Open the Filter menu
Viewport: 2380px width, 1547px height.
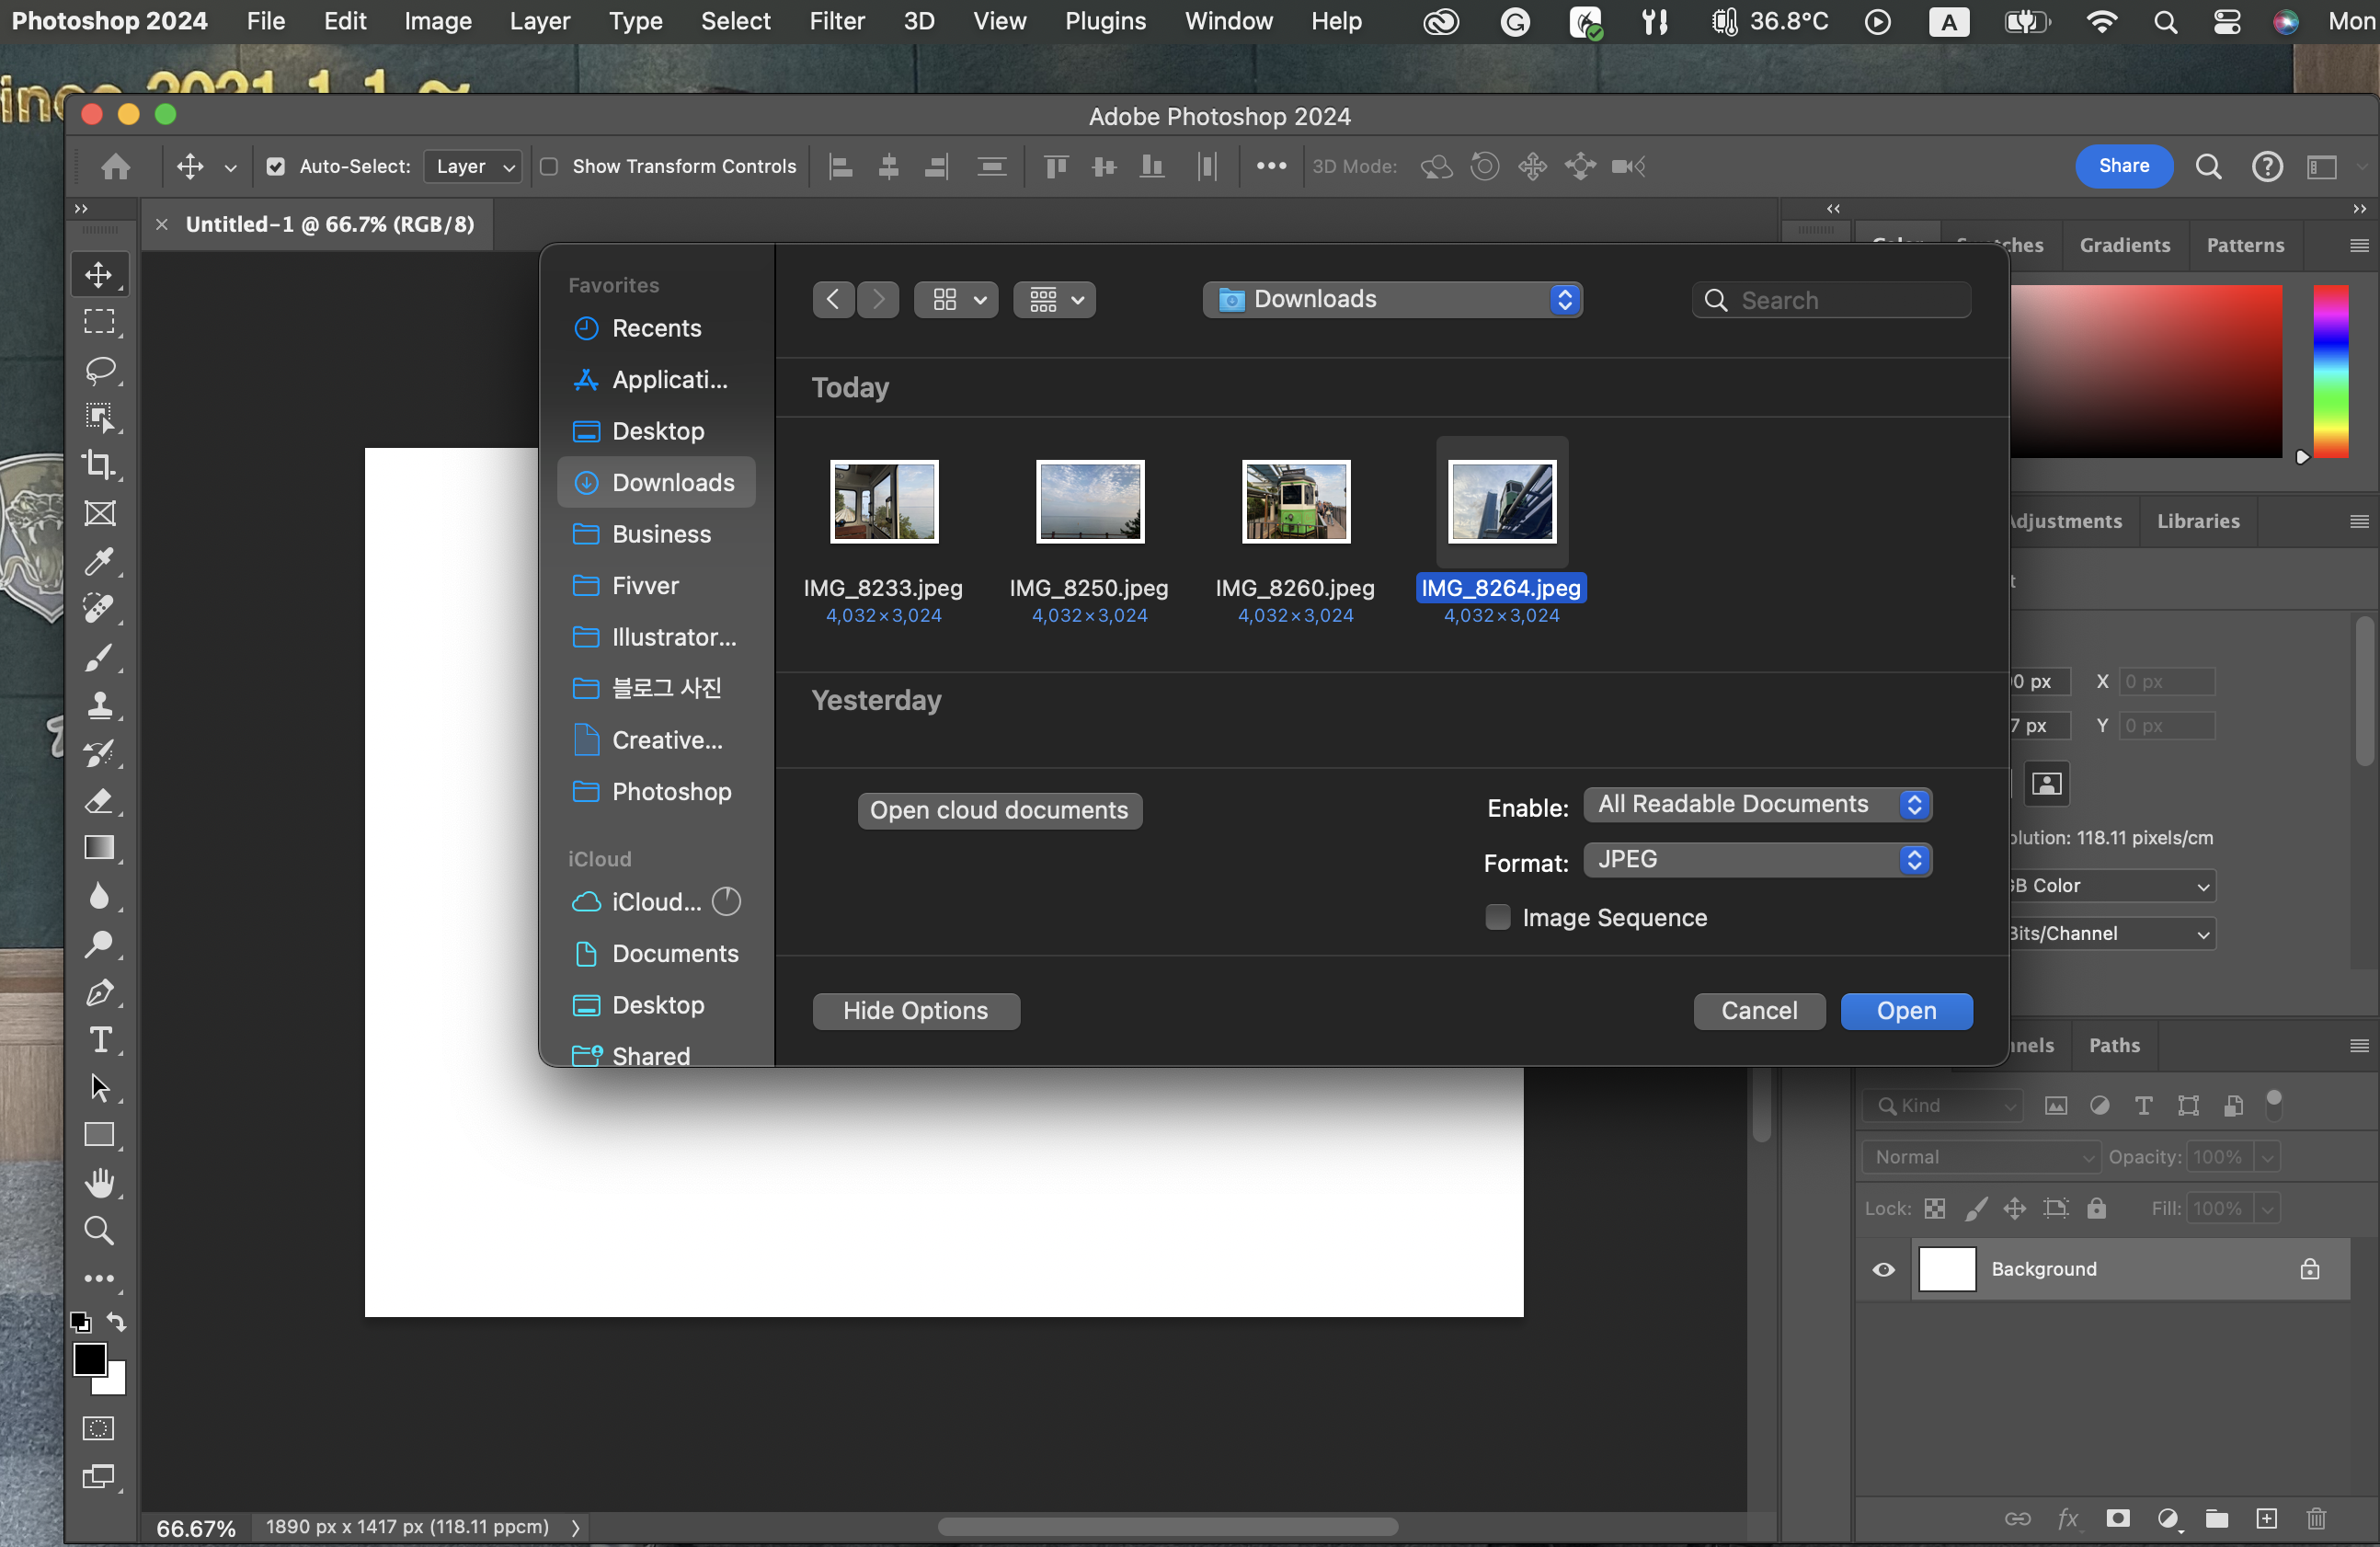[x=836, y=21]
